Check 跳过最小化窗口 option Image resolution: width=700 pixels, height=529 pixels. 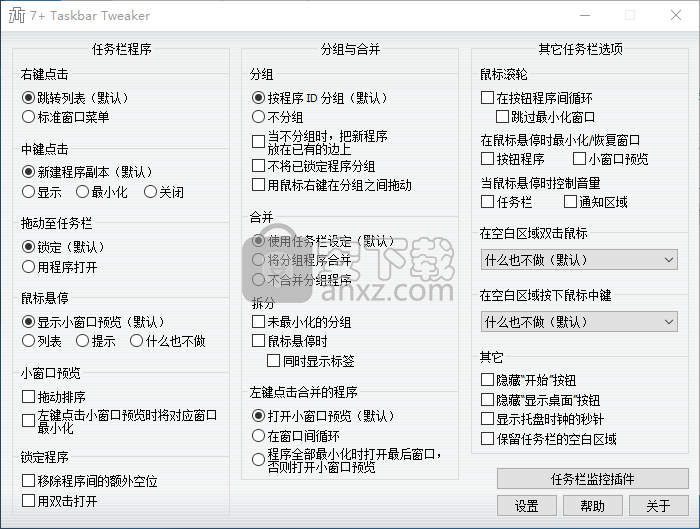[x=546, y=117]
